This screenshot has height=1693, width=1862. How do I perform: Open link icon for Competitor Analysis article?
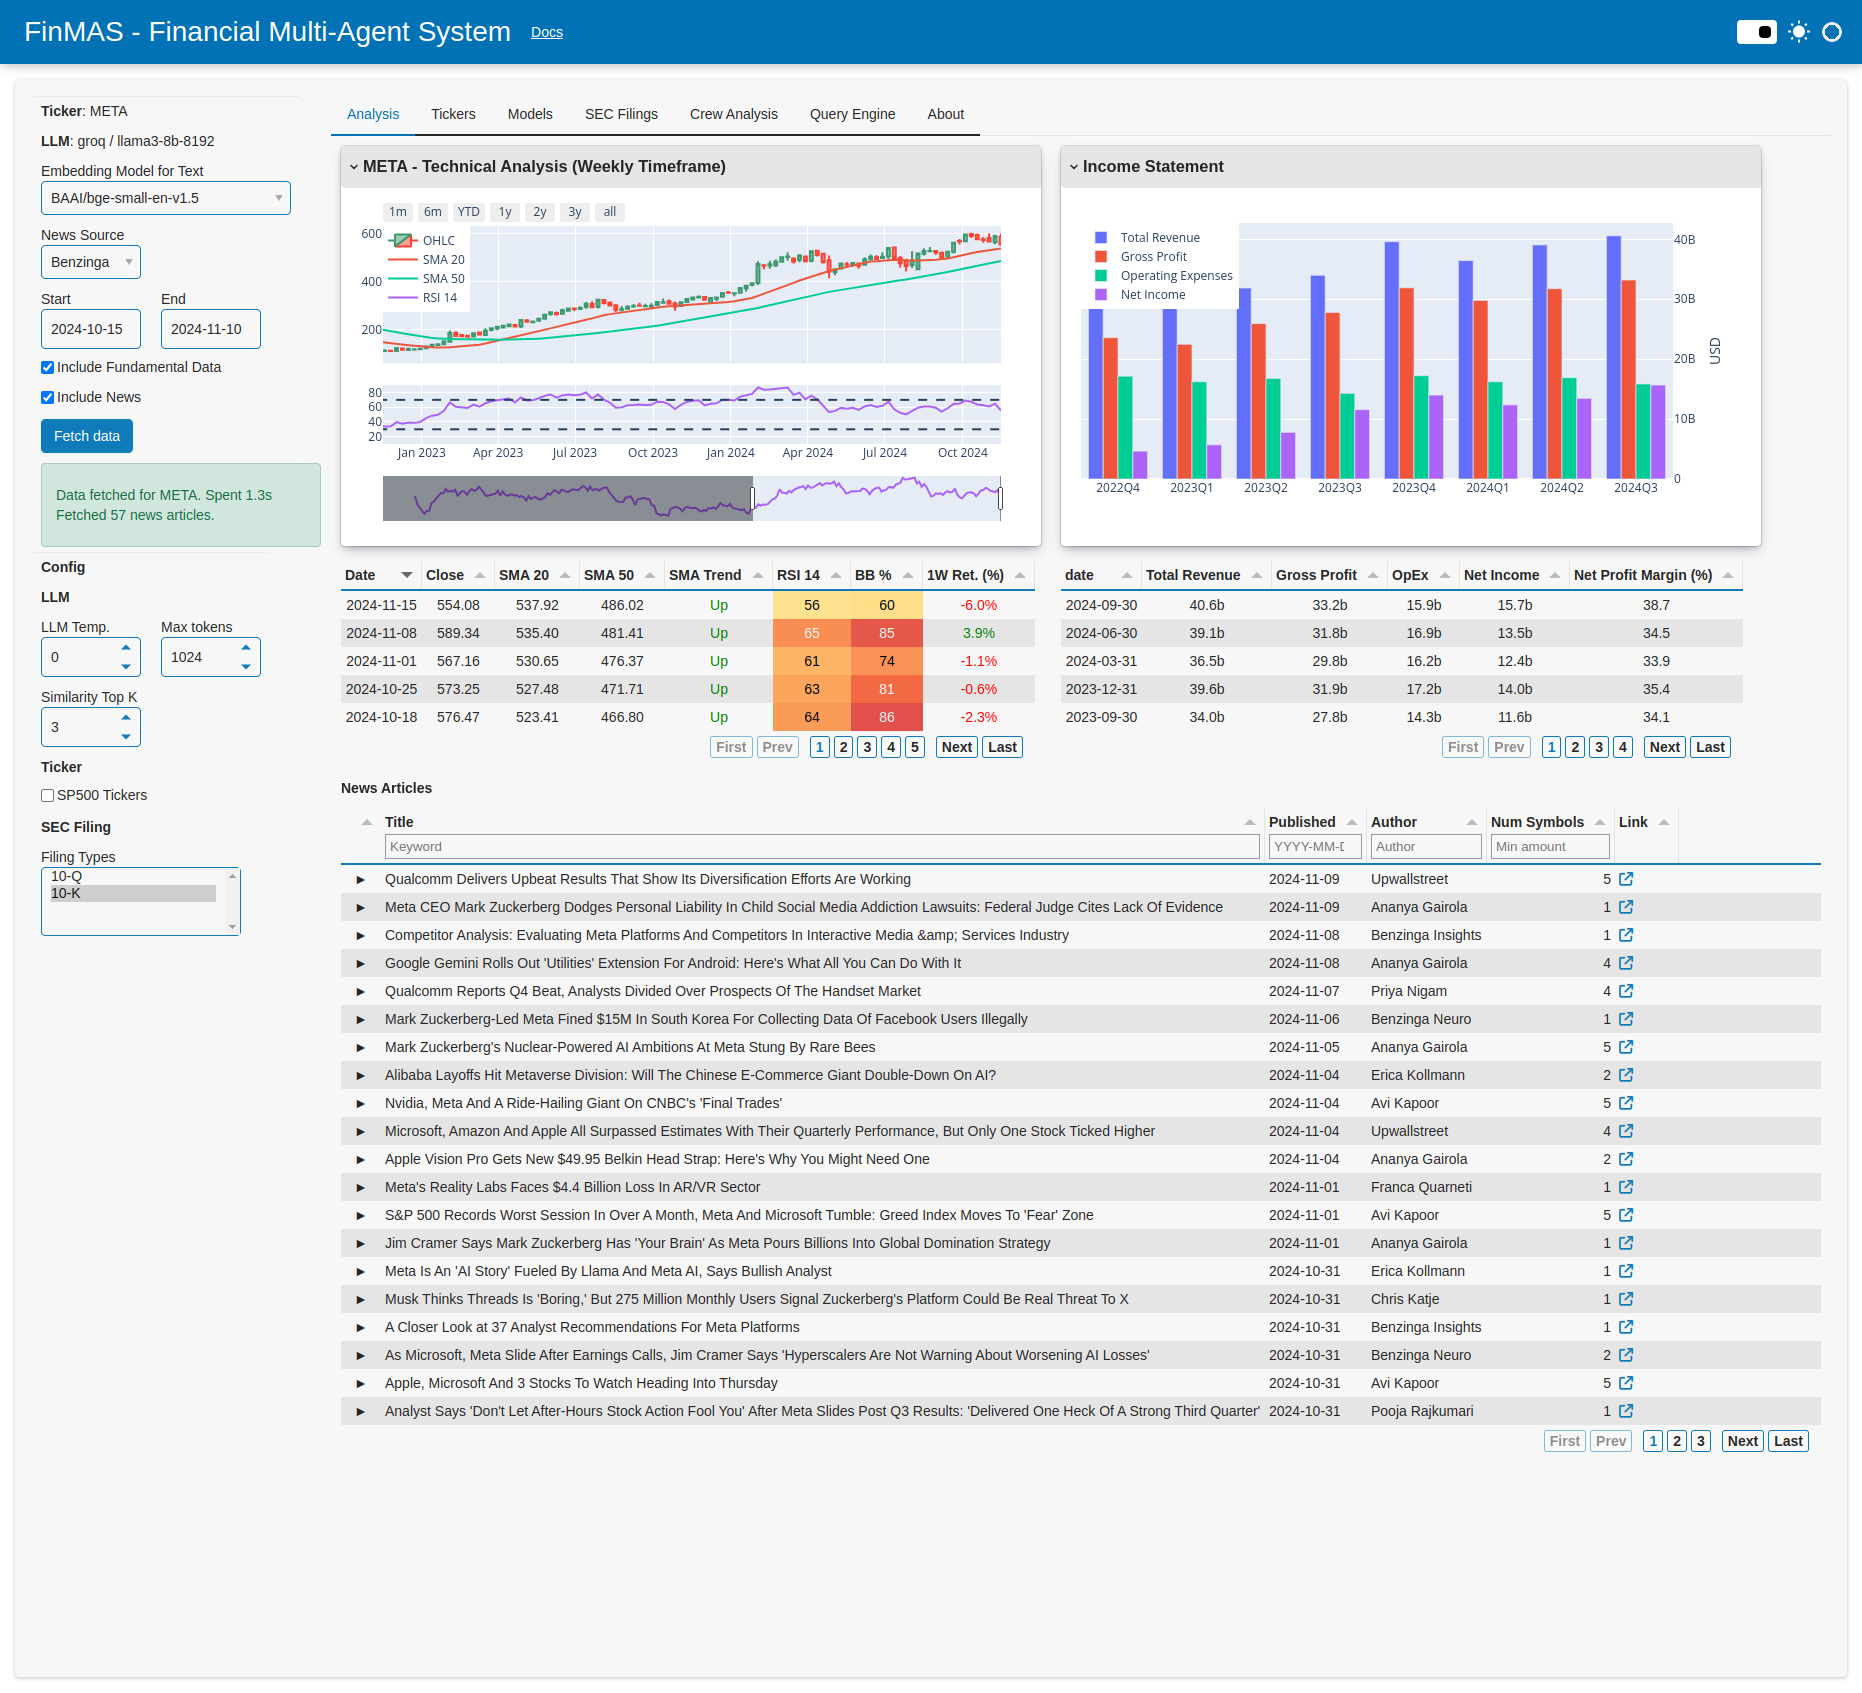pos(1626,935)
